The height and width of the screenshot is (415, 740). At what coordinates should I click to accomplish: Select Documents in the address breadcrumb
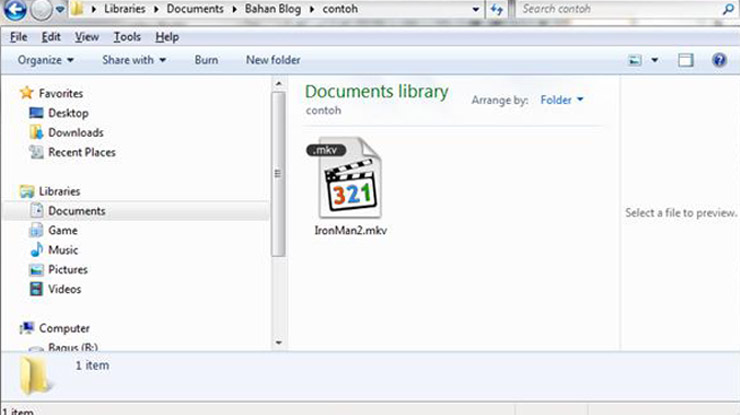[x=195, y=8]
